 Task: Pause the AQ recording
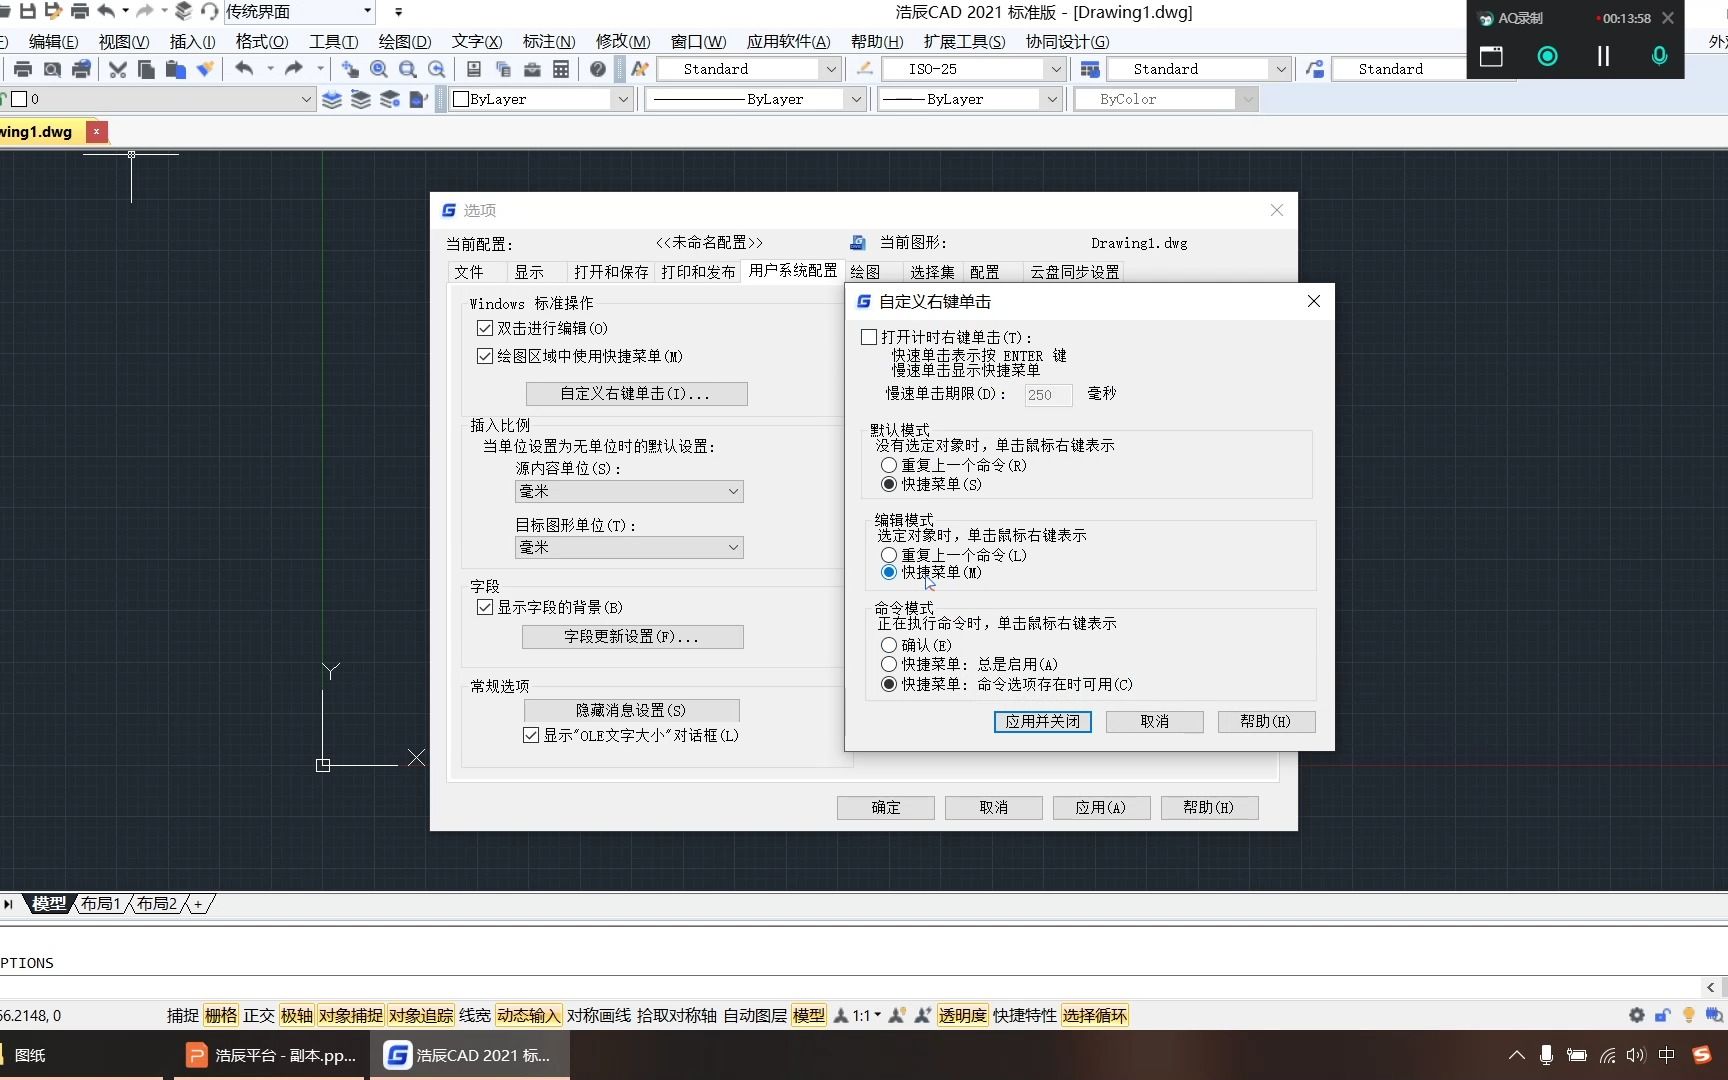(1603, 56)
